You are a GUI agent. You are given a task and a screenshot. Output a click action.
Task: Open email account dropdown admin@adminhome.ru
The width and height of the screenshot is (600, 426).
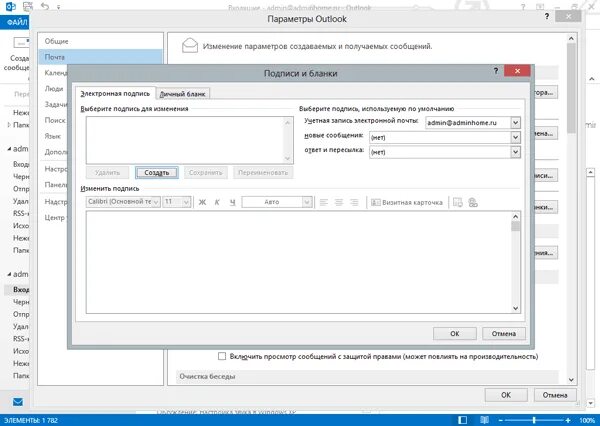tap(515, 123)
